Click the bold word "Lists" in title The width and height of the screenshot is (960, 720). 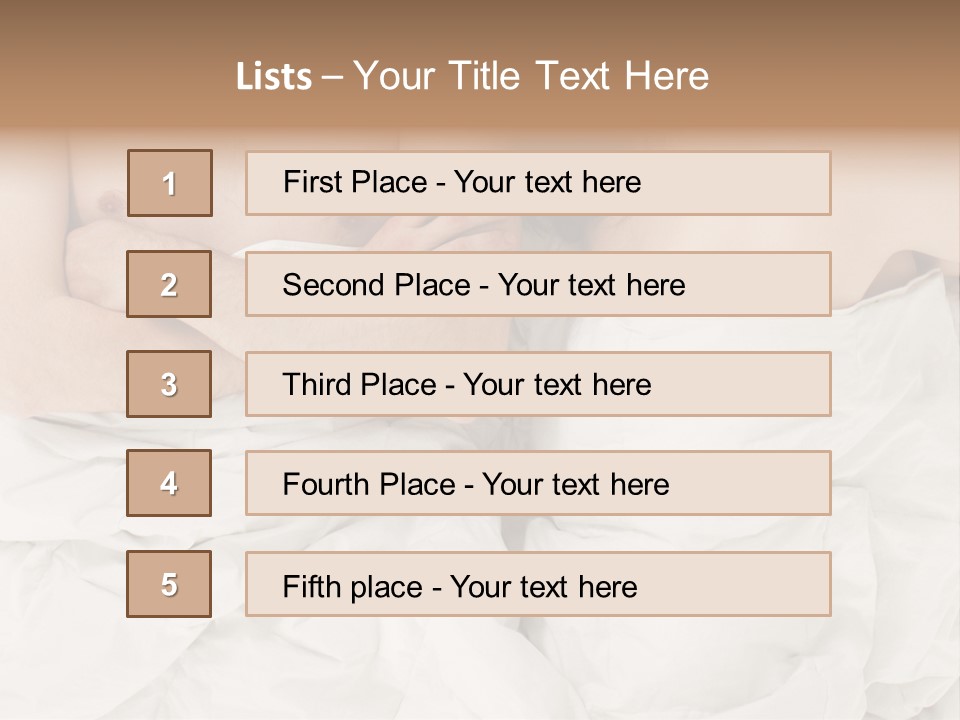pos(273,77)
